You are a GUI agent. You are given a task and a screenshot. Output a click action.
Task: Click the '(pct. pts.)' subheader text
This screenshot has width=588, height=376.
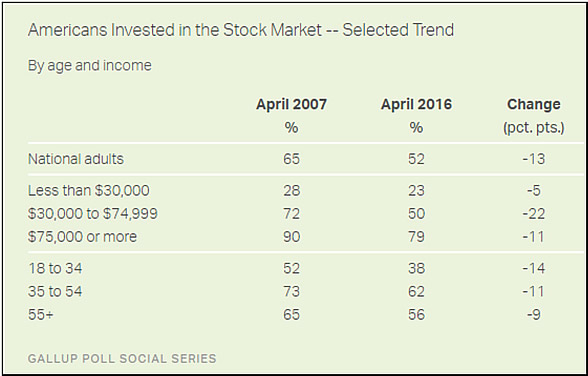pyautogui.click(x=534, y=128)
